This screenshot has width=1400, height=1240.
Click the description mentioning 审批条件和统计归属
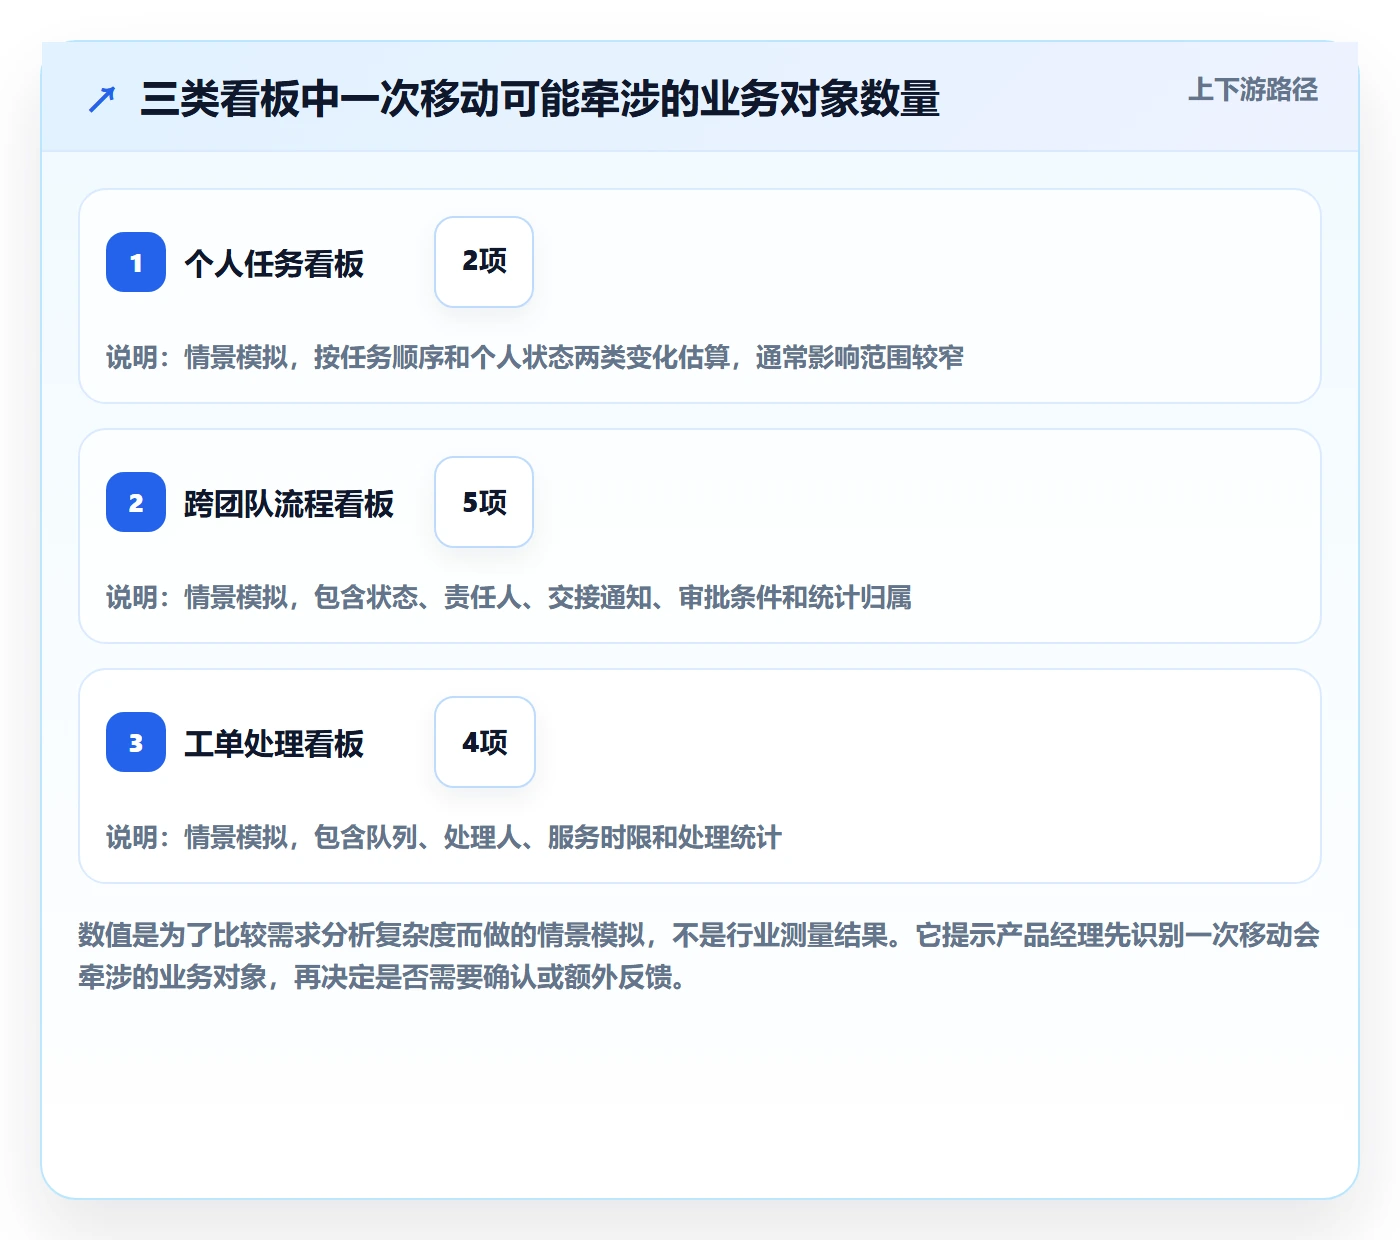click(509, 597)
